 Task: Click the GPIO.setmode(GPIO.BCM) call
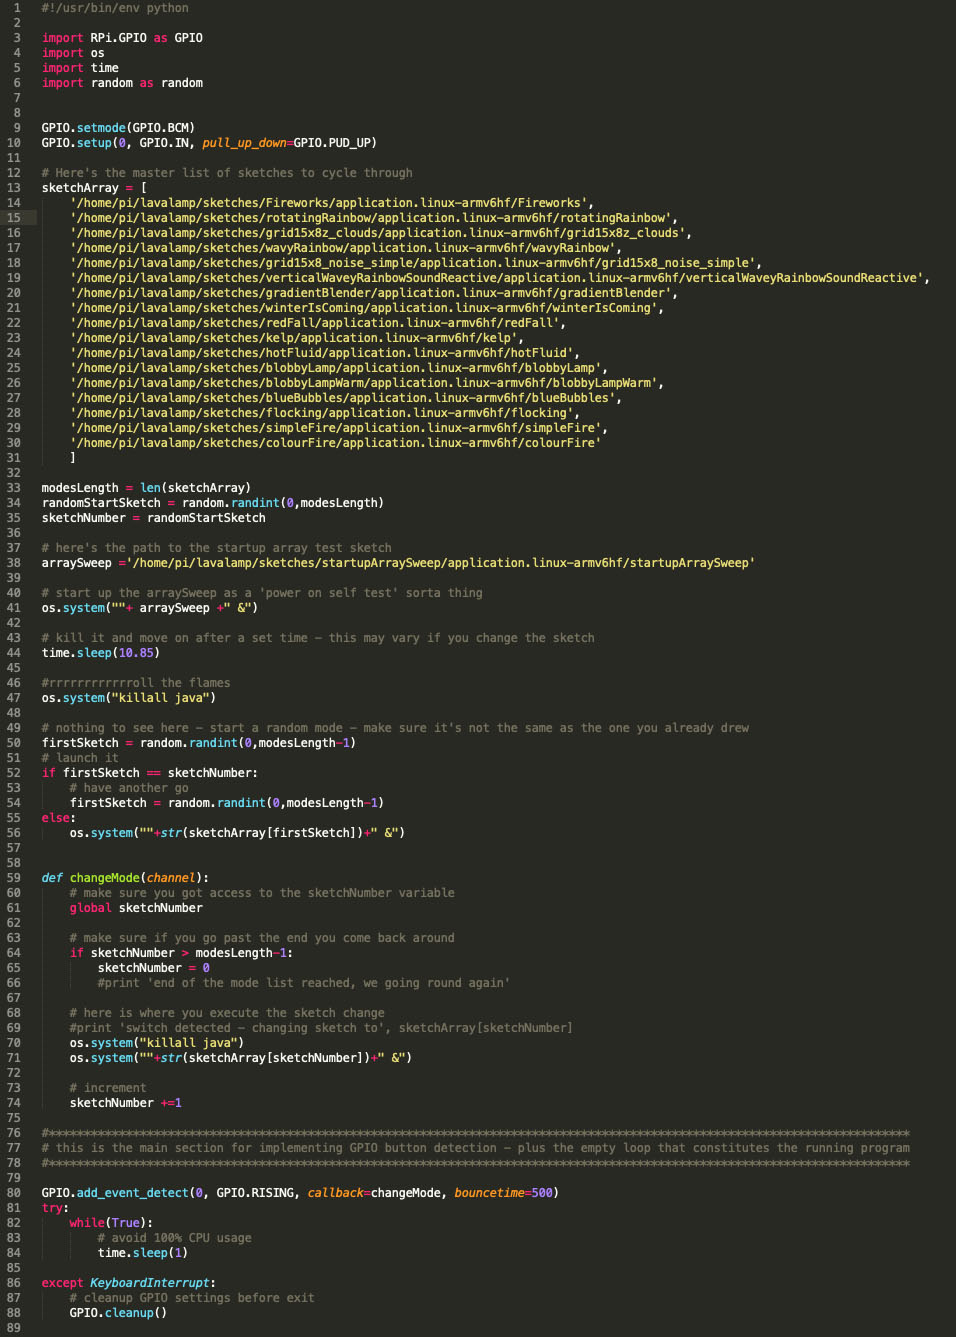118,128
